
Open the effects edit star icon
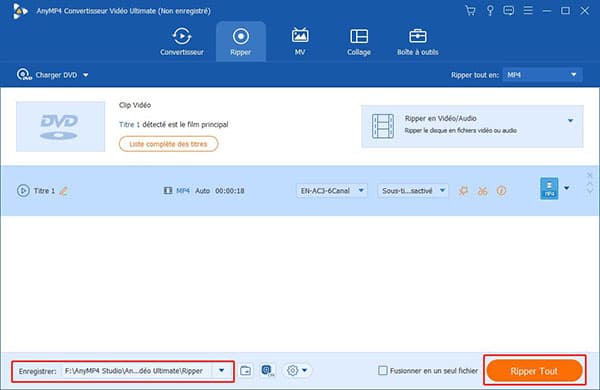pos(463,191)
